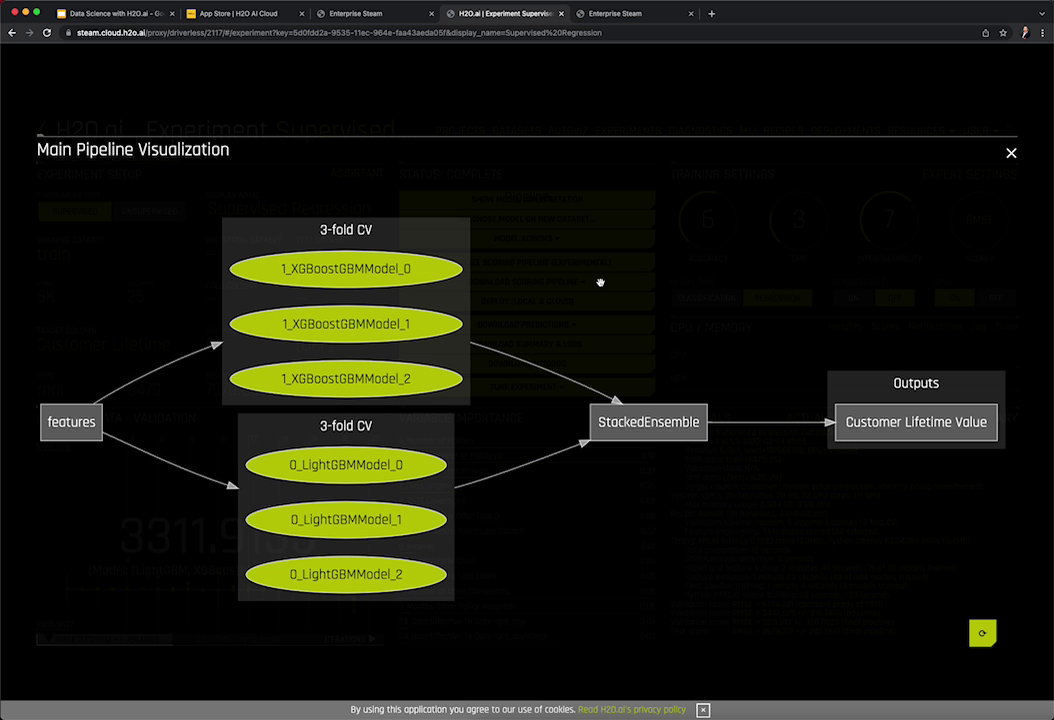Screen dimensions: 1054x720
Task: Click the green refresh icon button
Action: tap(982, 633)
